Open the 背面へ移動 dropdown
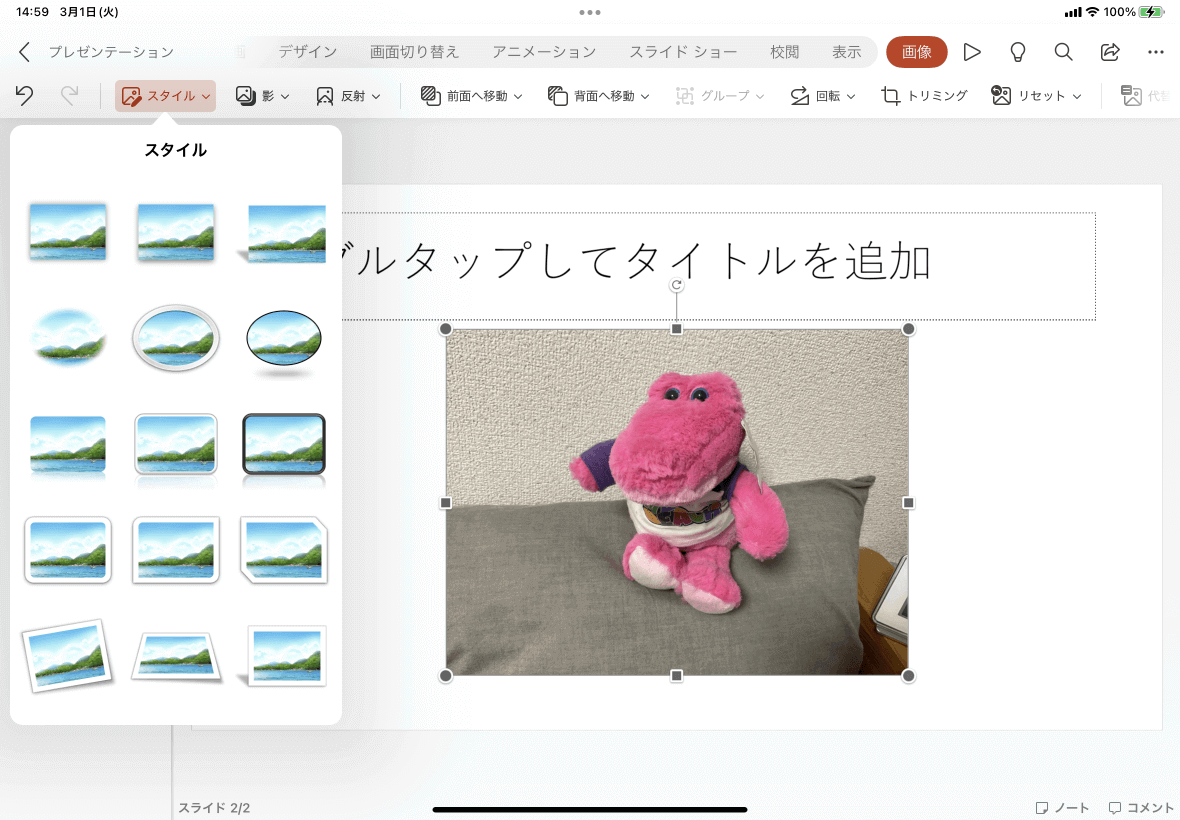Image resolution: width=1180 pixels, height=820 pixels. point(598,96)
